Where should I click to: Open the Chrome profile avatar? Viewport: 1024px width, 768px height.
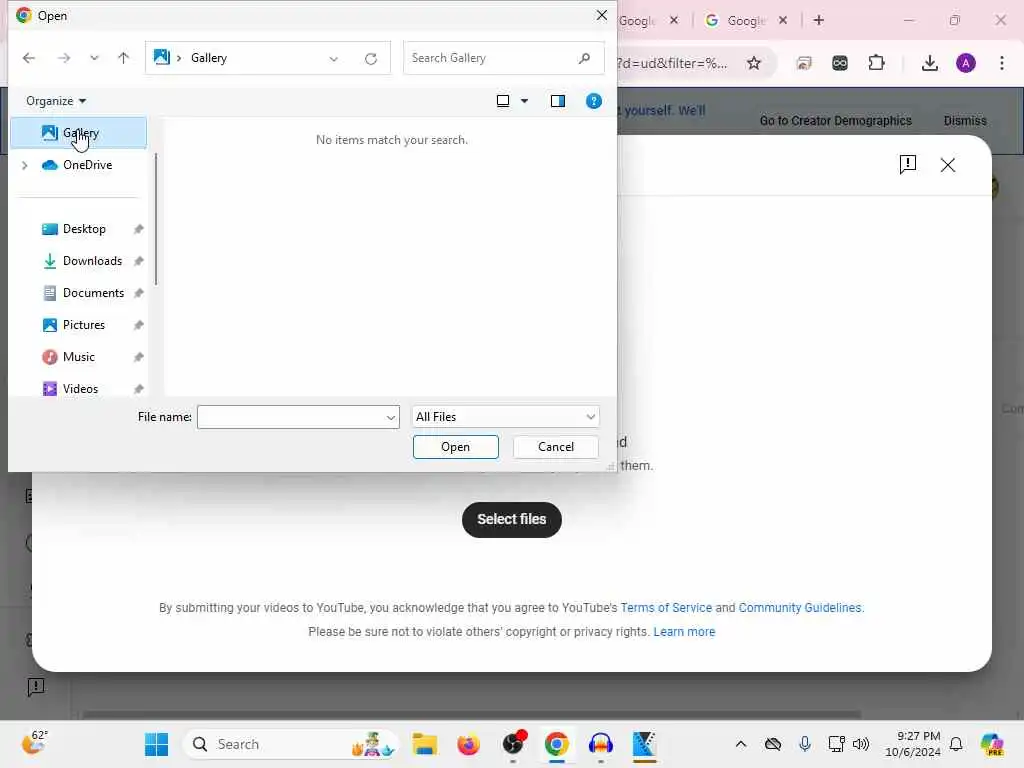tap(966, 63)
